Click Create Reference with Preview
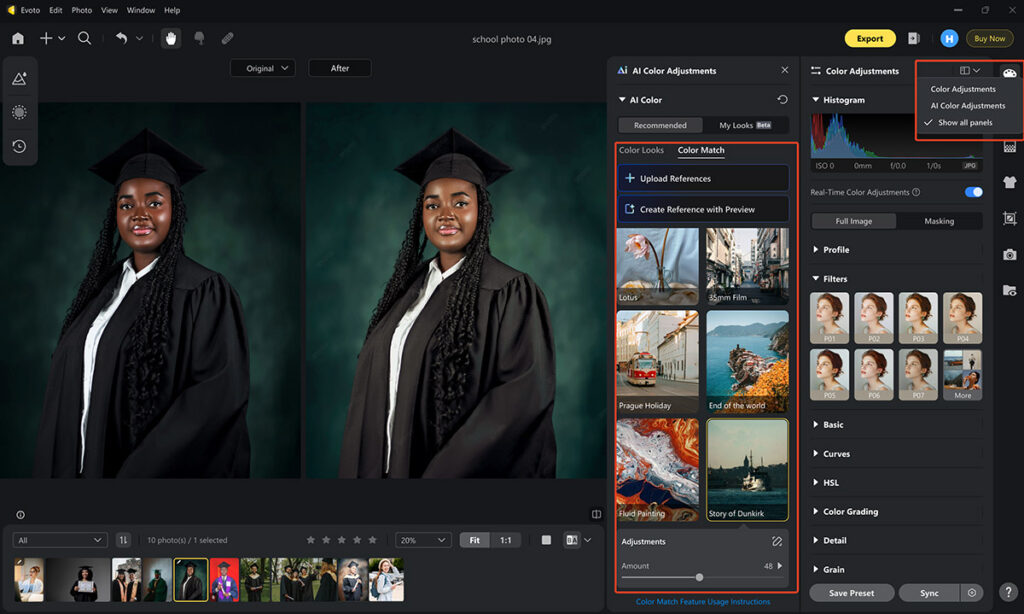The height and width of the screenshot is (614, 1024). pyautogui.click(x=703, y=210)
